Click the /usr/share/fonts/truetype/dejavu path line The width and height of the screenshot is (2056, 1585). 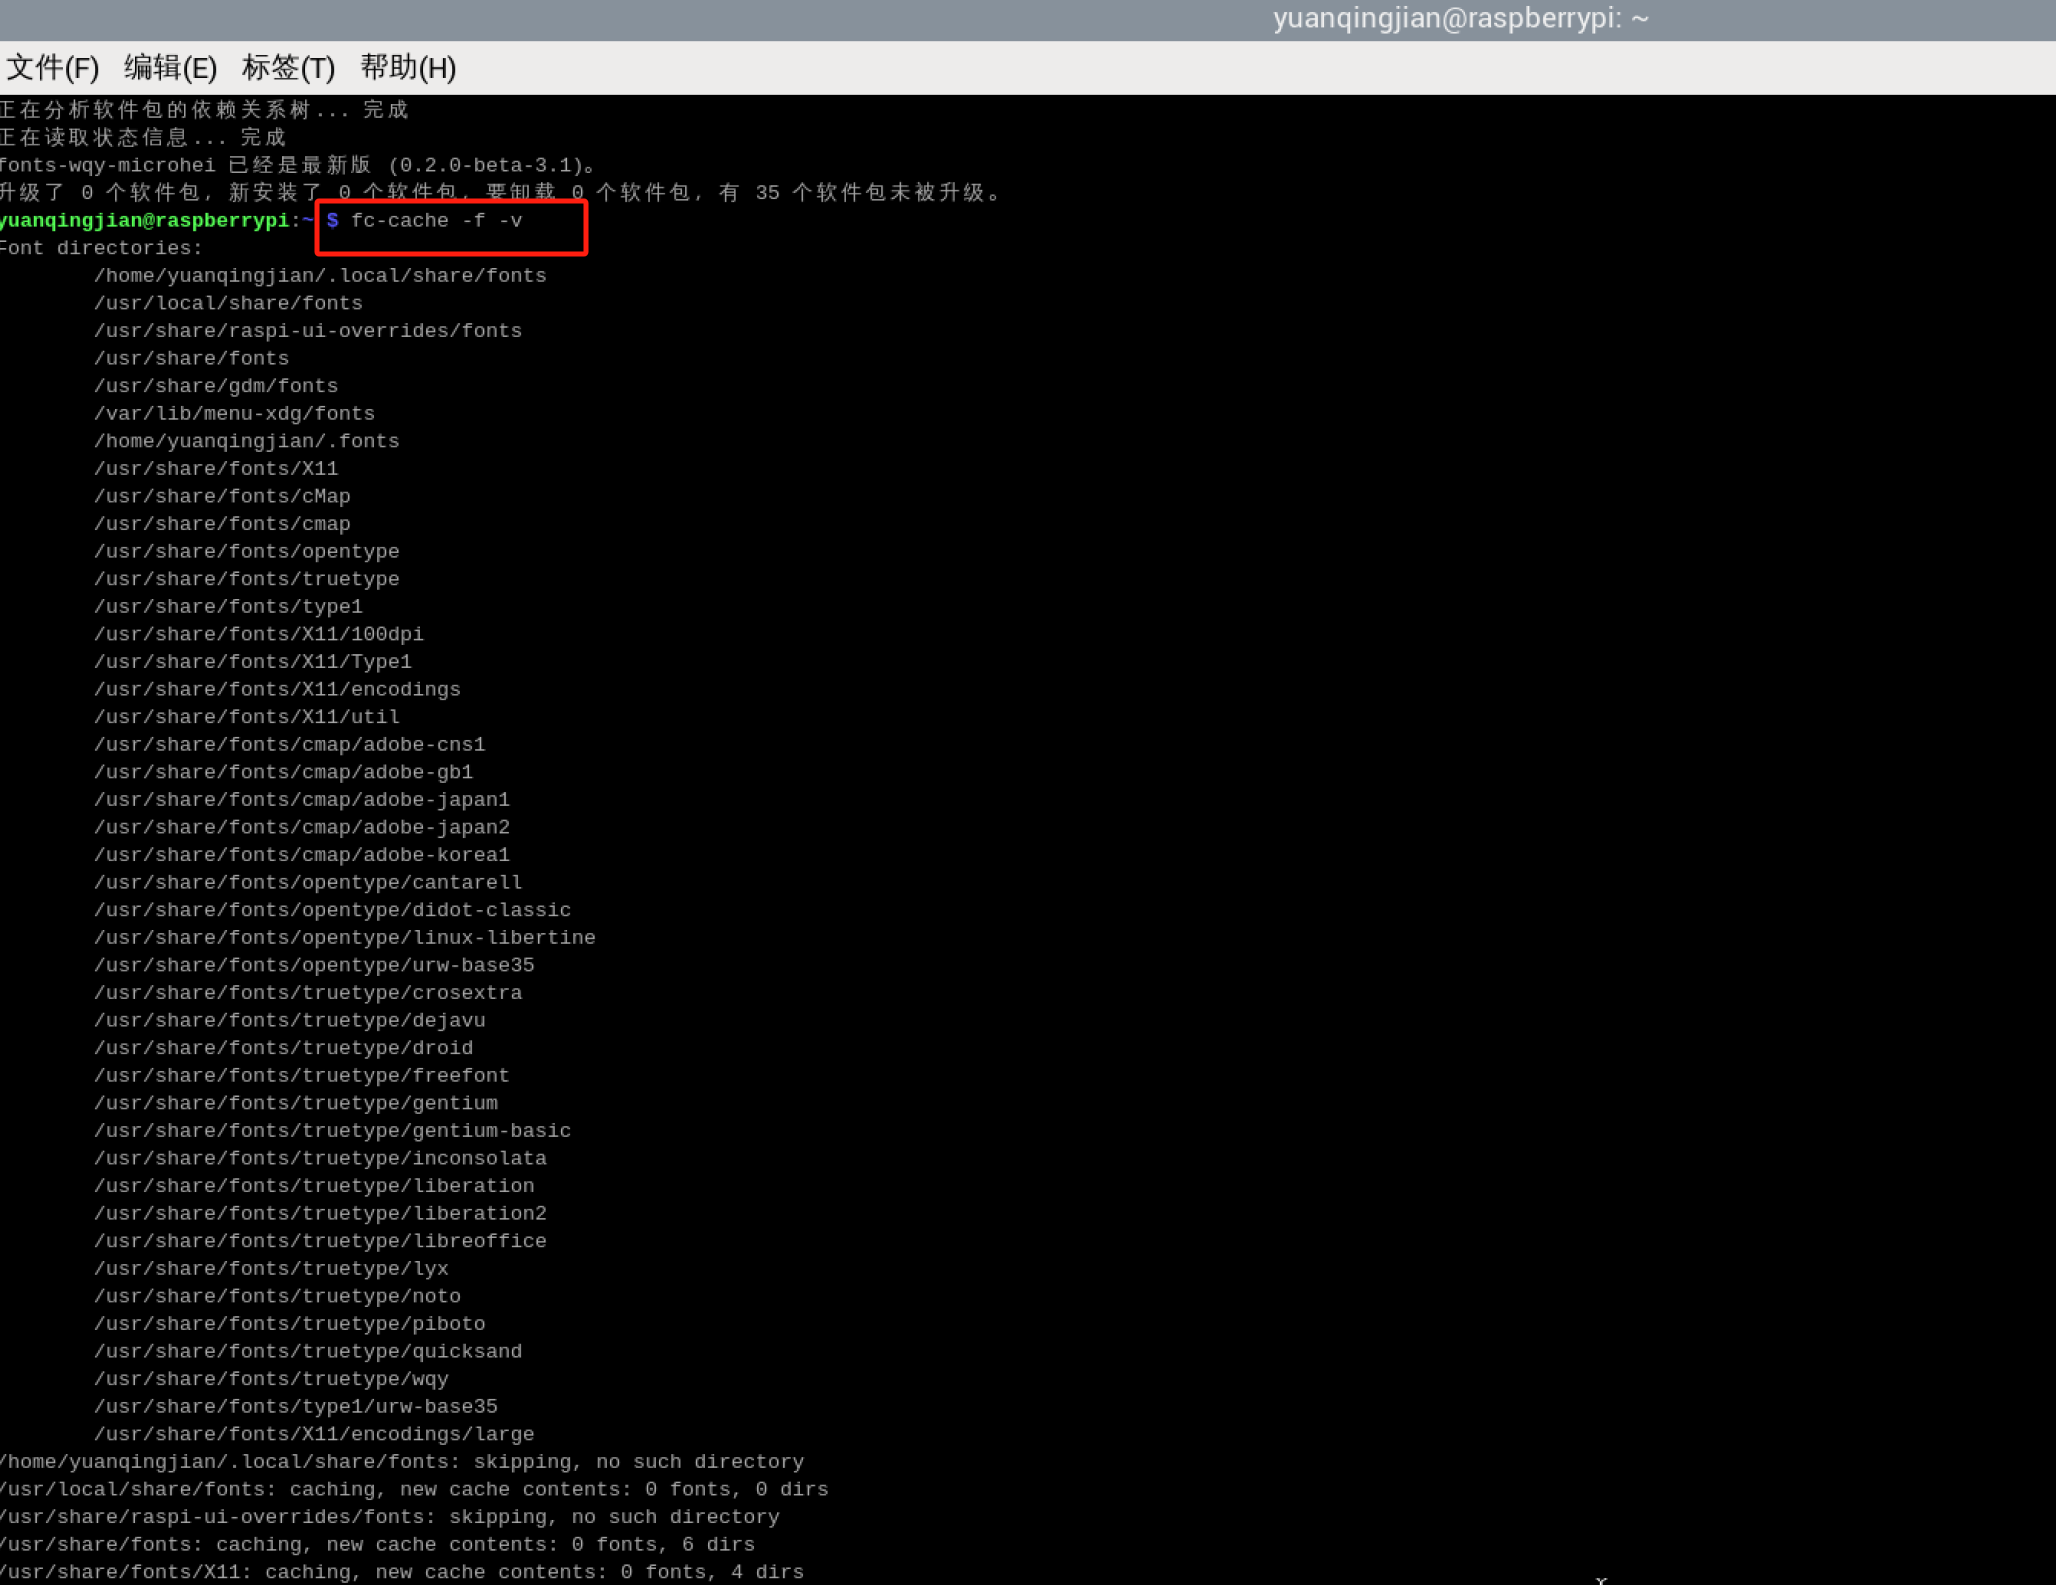point(289,1020)
